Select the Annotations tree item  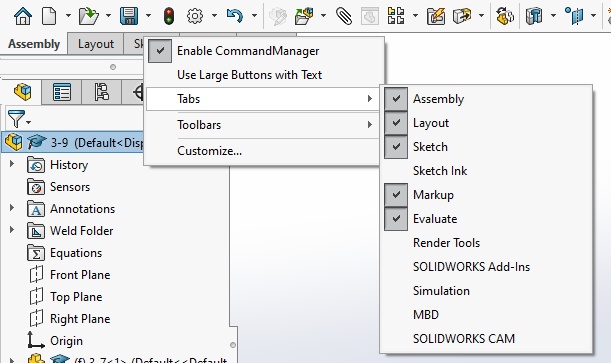coord(82,209)
